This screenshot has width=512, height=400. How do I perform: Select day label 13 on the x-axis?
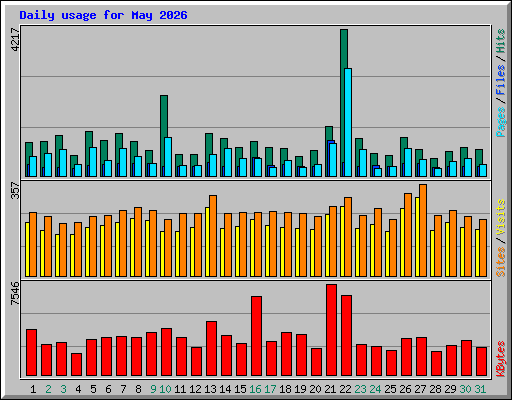pos(210,389)
